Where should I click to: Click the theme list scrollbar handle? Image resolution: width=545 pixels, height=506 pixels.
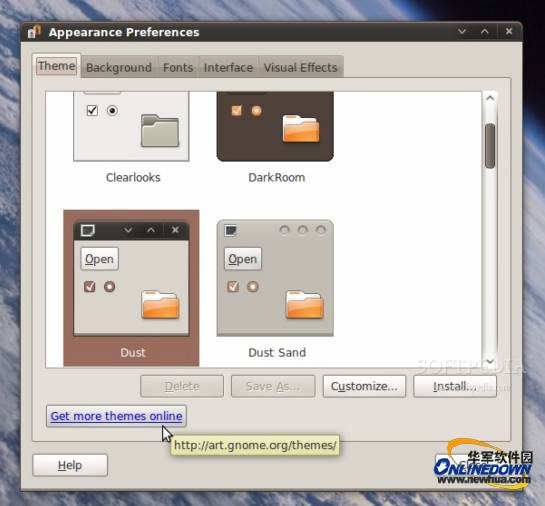(x=490, y=146)
